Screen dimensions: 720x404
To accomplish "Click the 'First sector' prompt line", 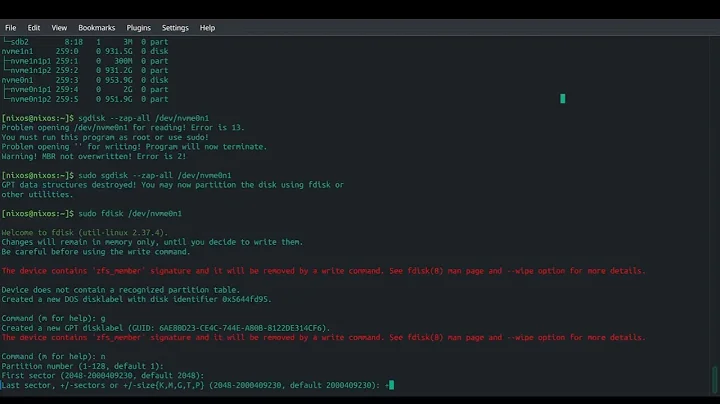I will [102, 376].
